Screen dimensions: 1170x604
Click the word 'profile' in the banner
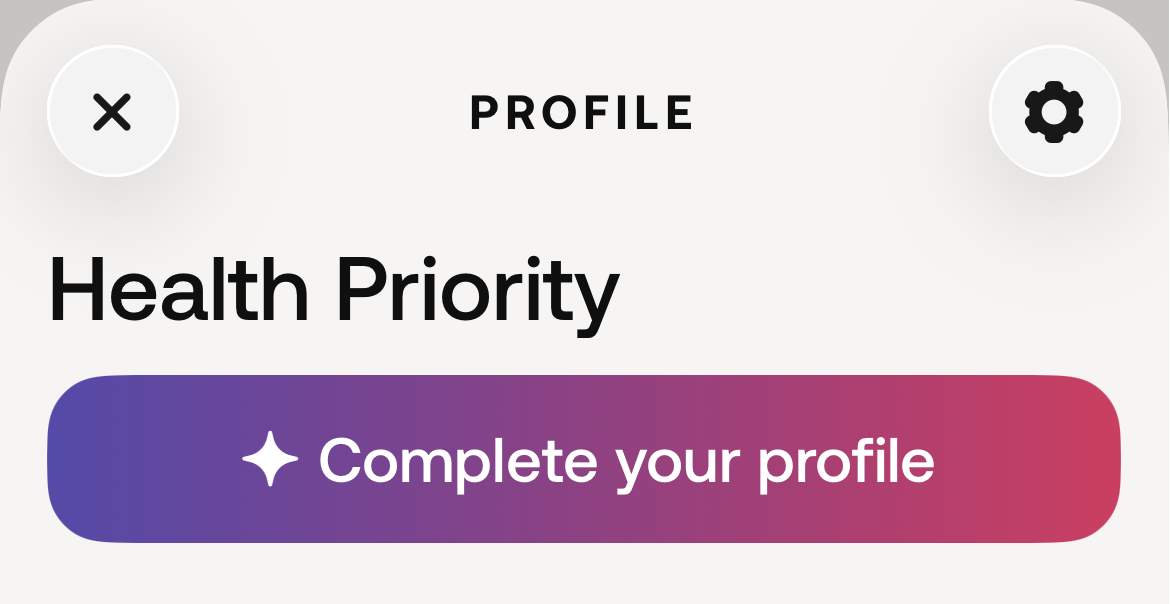847,464
